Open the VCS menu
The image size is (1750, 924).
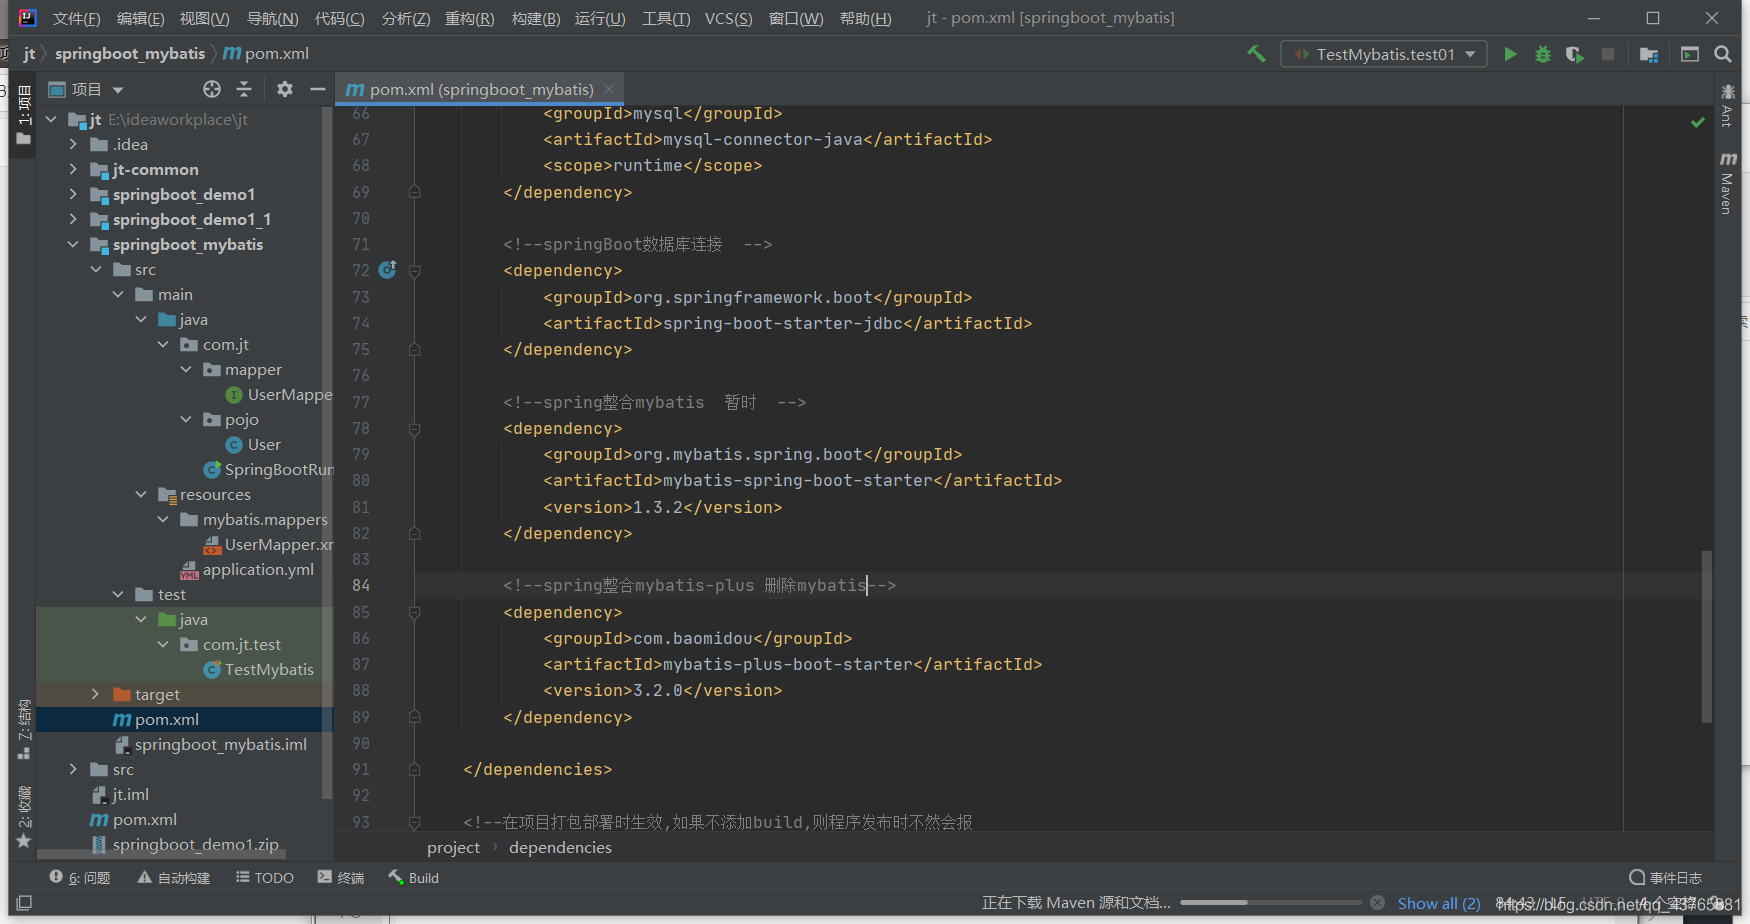728,18
